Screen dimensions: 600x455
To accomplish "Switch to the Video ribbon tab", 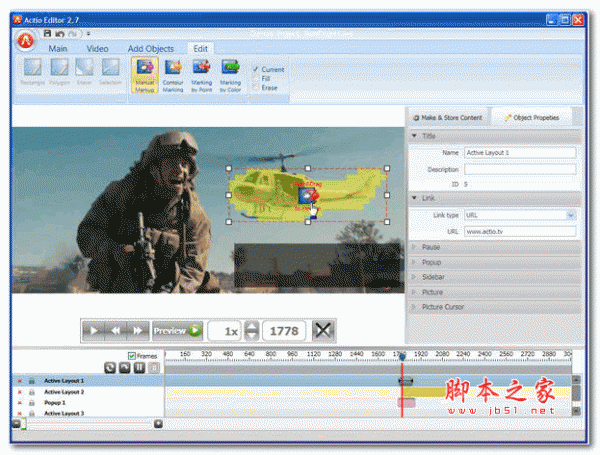I will point(97,49).
